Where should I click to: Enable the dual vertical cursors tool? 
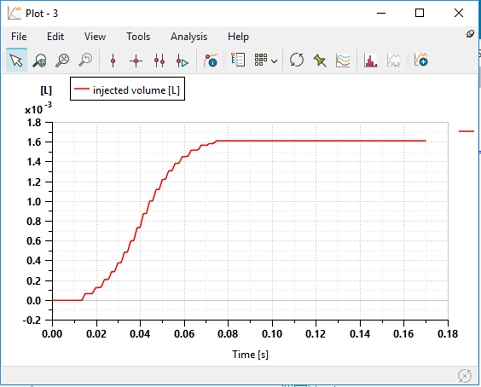pyautogui.click(x=159, y=61)
